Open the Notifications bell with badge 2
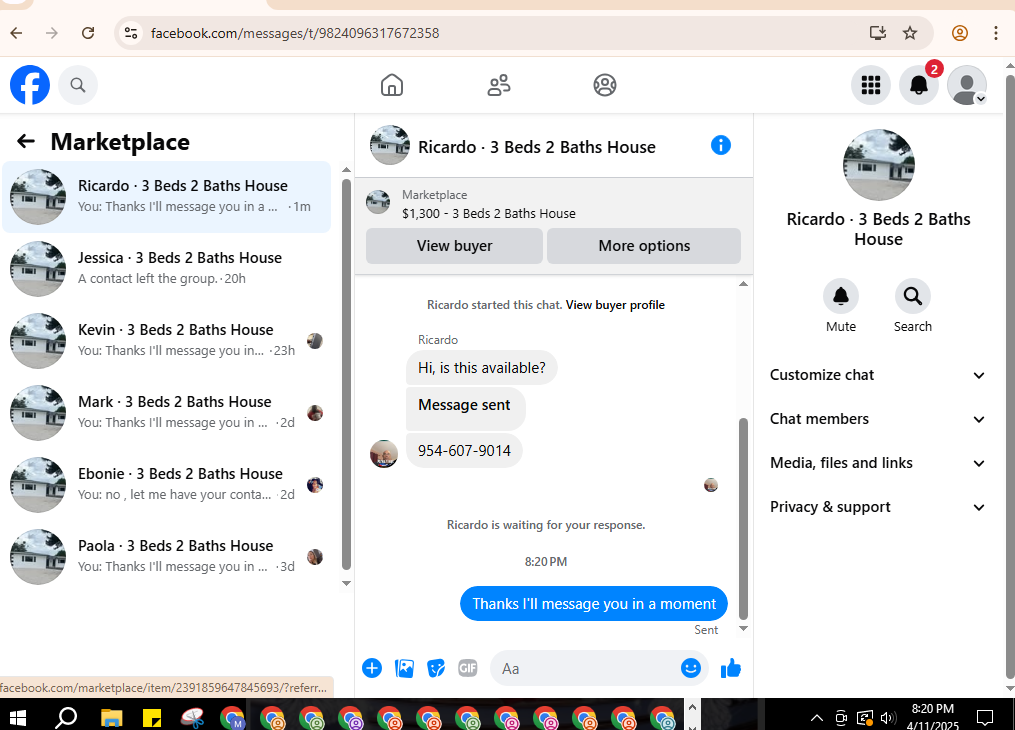Screen dimensions: 1015x730 pos(919,85)
